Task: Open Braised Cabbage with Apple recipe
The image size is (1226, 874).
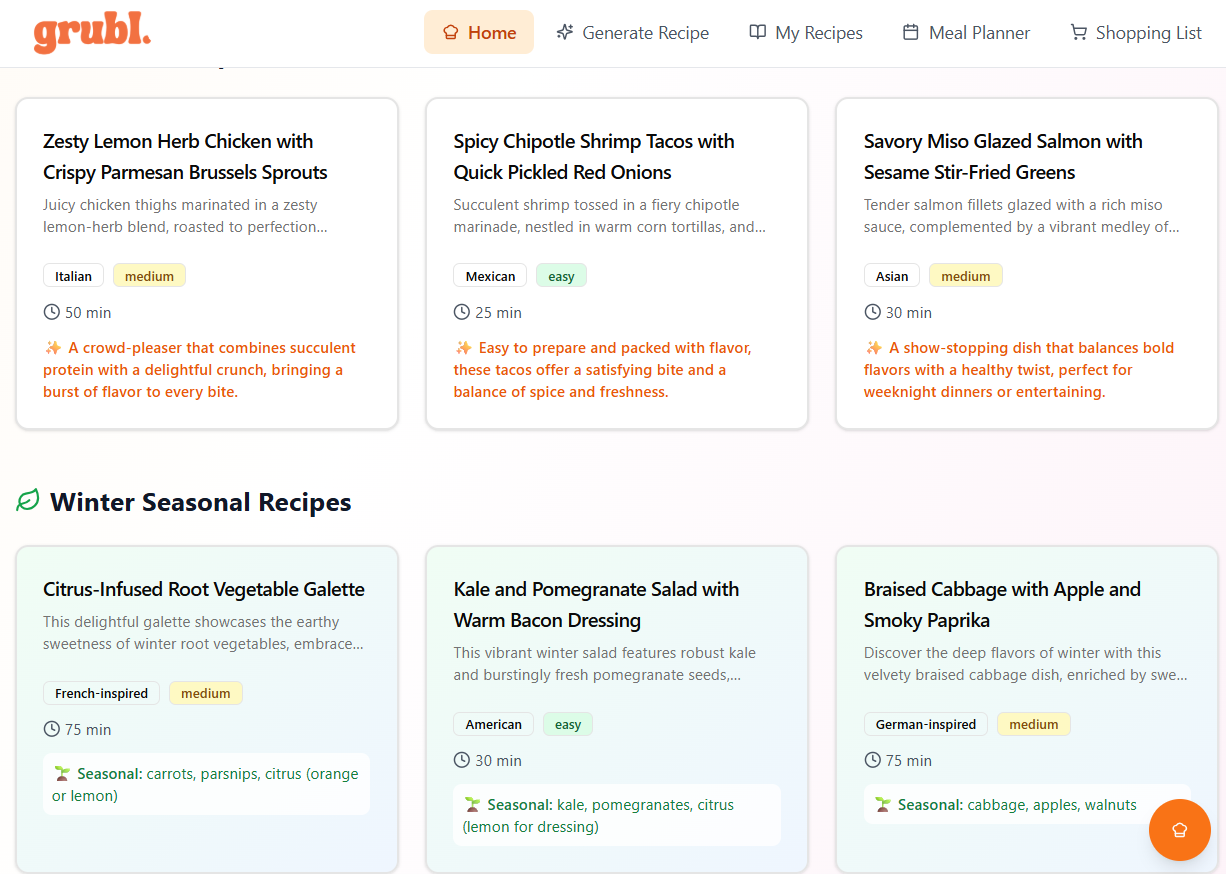Action: click(x=1002, y=604)
